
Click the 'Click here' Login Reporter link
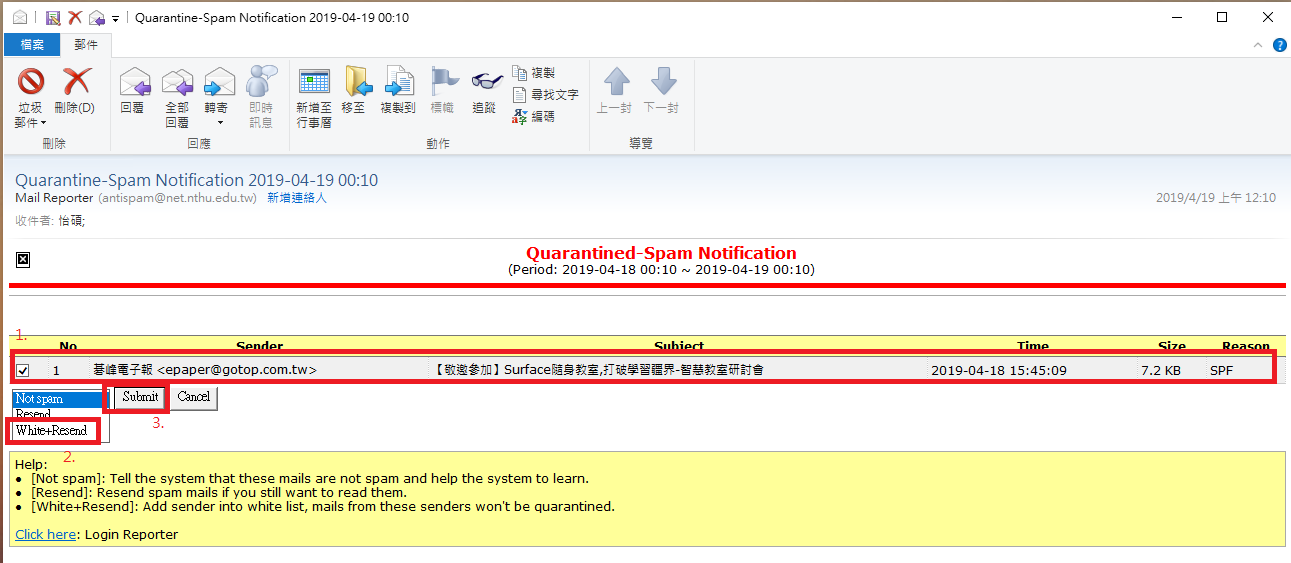coord(45,534)
